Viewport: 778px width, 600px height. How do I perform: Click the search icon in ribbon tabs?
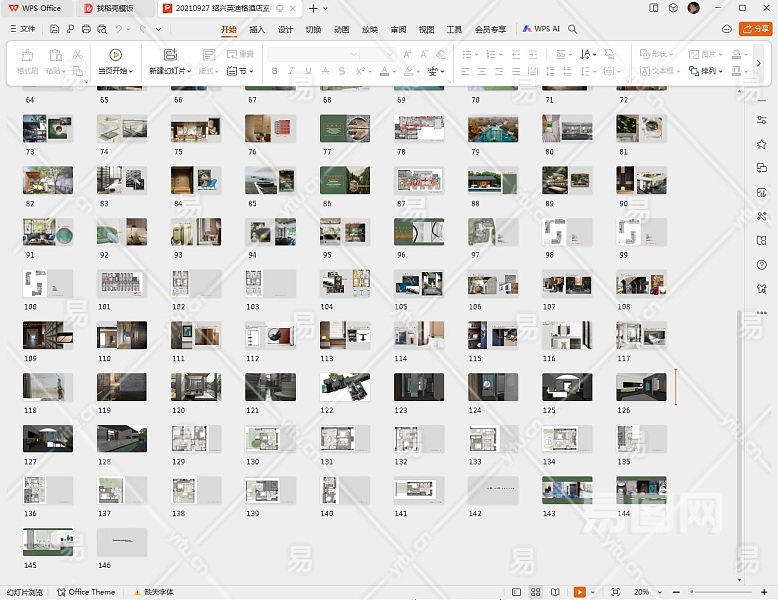pyautogui.click(x=573, y=30)
